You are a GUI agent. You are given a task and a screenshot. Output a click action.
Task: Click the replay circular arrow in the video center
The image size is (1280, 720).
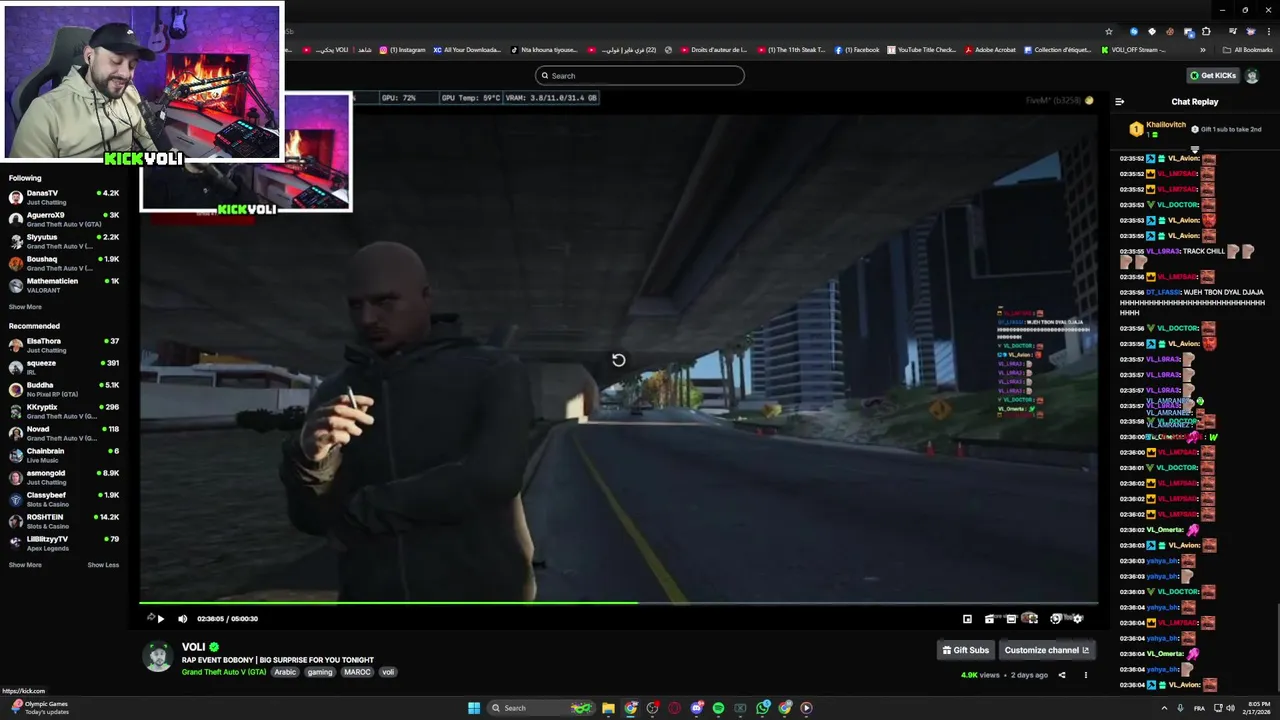[x=618, y=360]
